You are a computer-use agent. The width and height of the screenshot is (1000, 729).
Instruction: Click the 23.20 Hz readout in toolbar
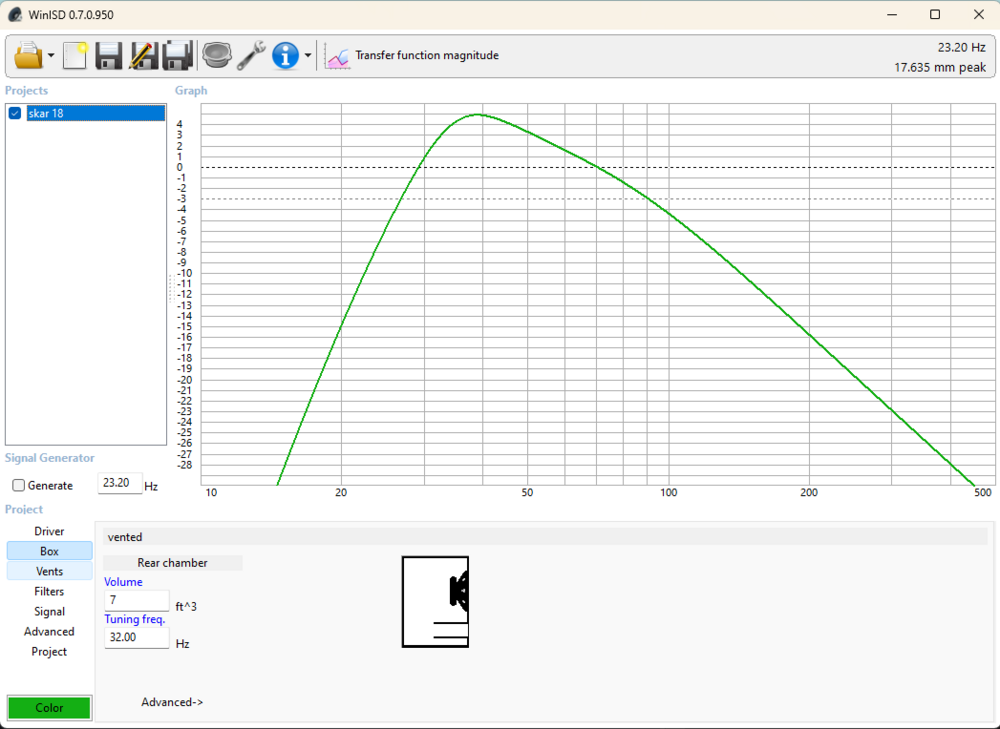coord(962,47)
